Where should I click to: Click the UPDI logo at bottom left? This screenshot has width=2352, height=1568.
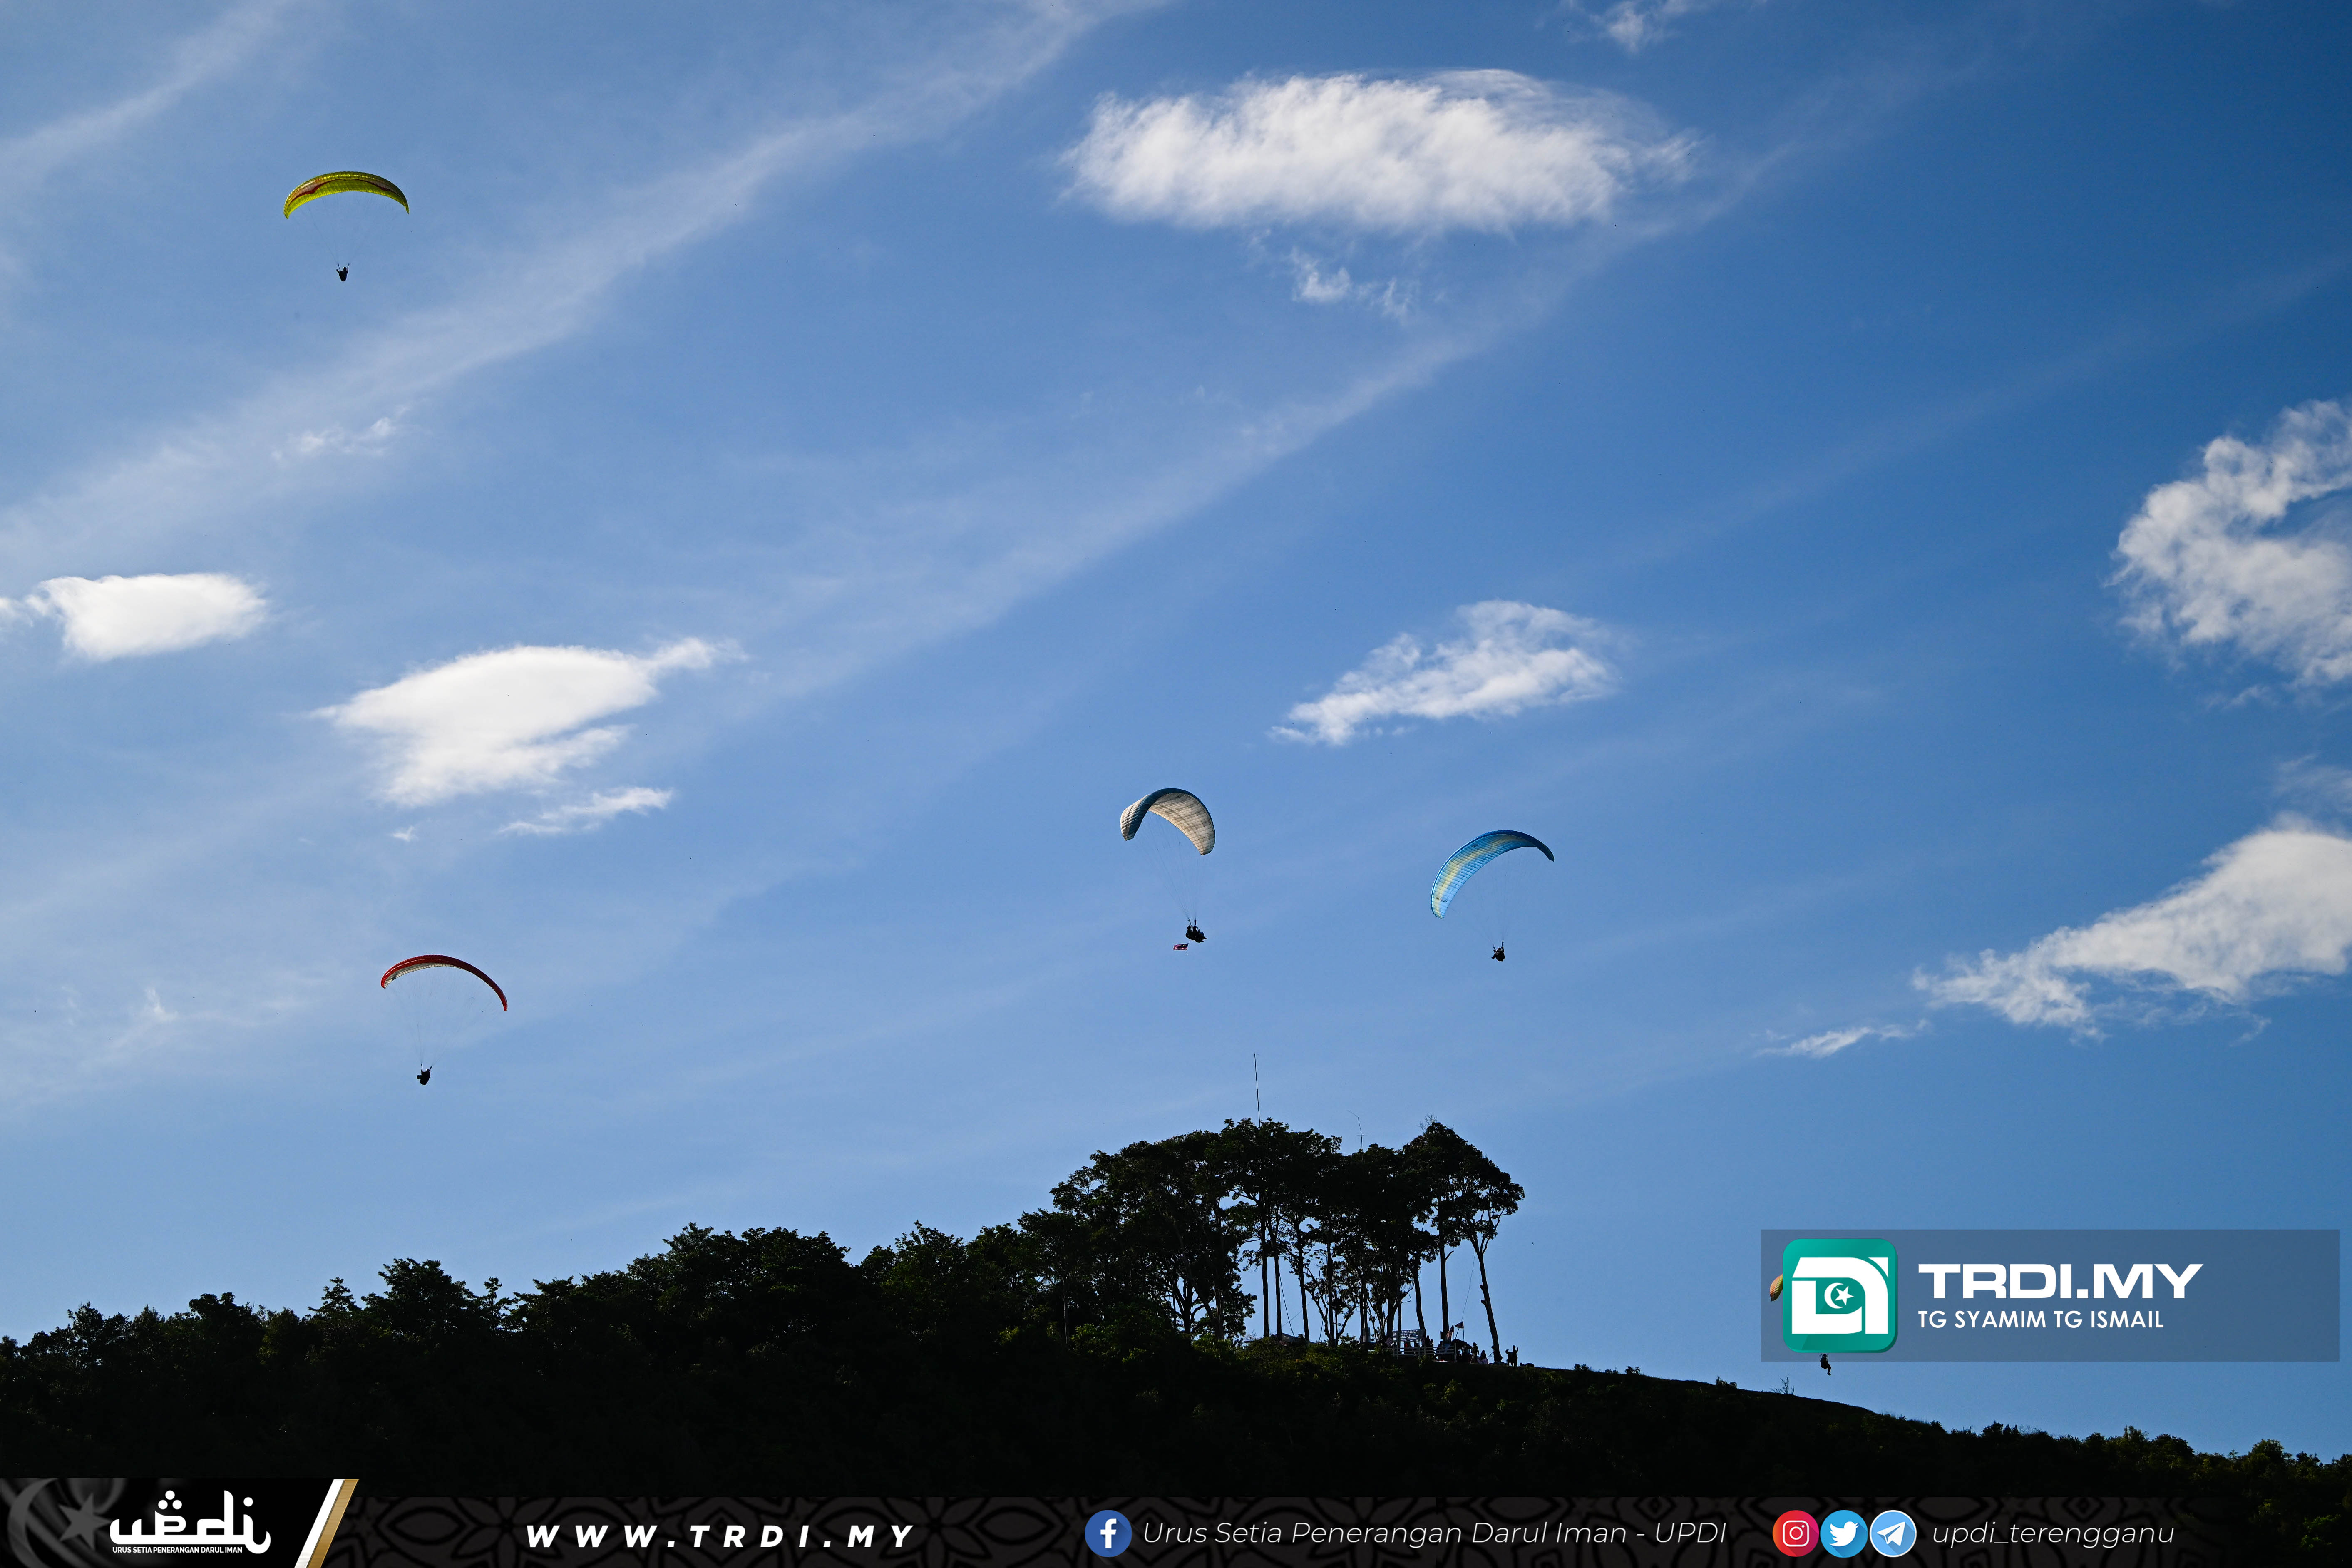(x=190, y=1524)
